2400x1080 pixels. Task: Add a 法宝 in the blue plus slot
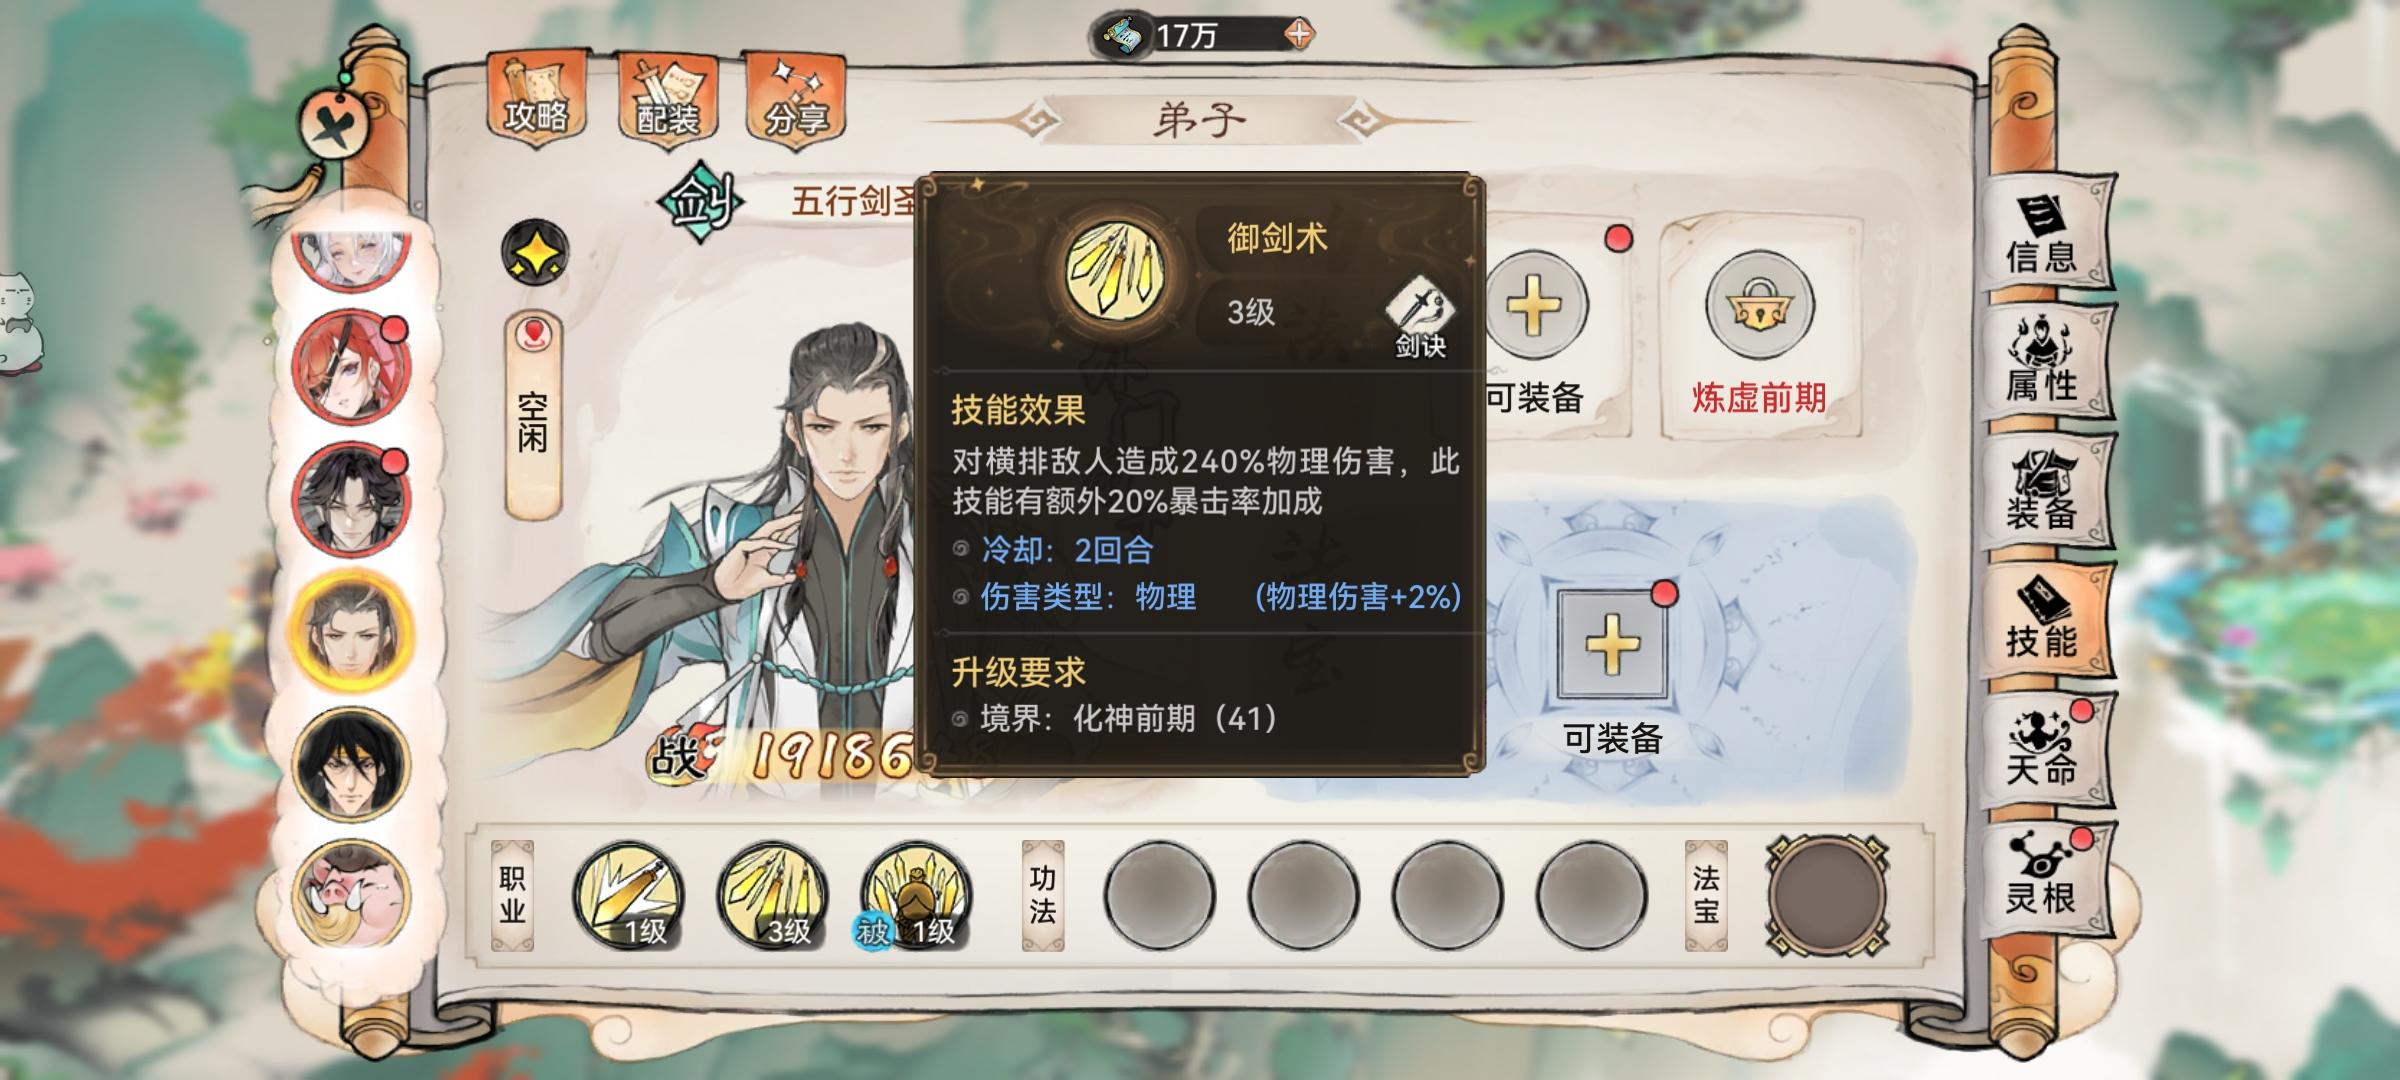(1612, 644)
